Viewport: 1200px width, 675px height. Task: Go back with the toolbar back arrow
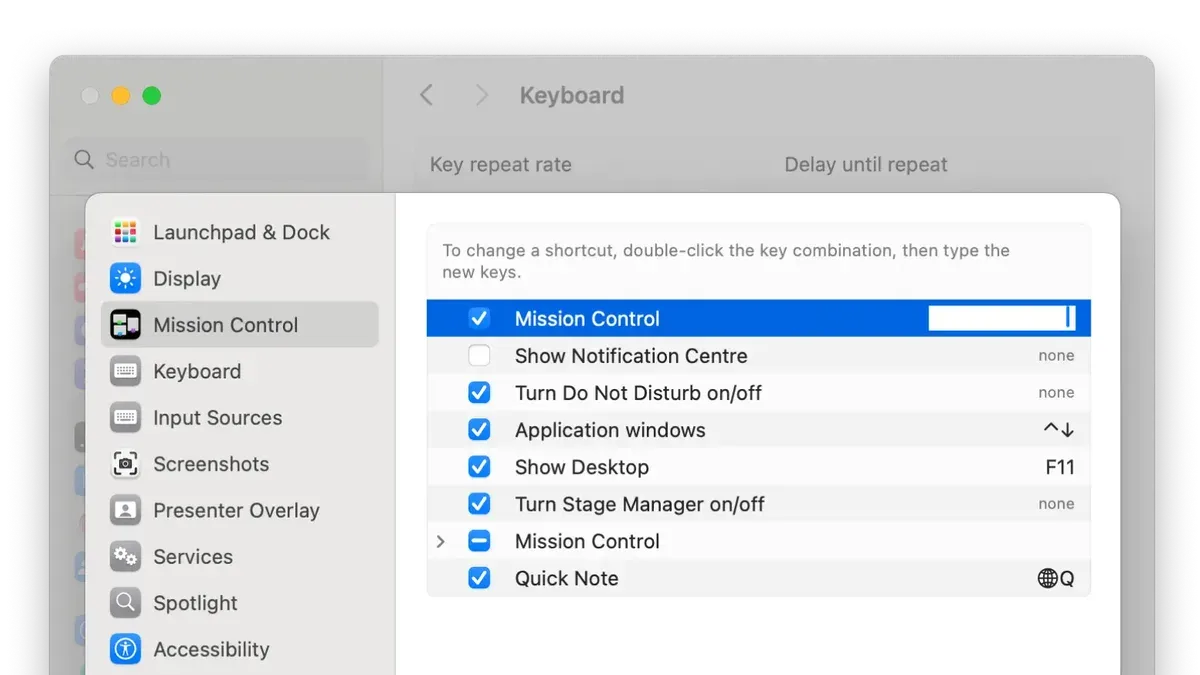point(427,95)
